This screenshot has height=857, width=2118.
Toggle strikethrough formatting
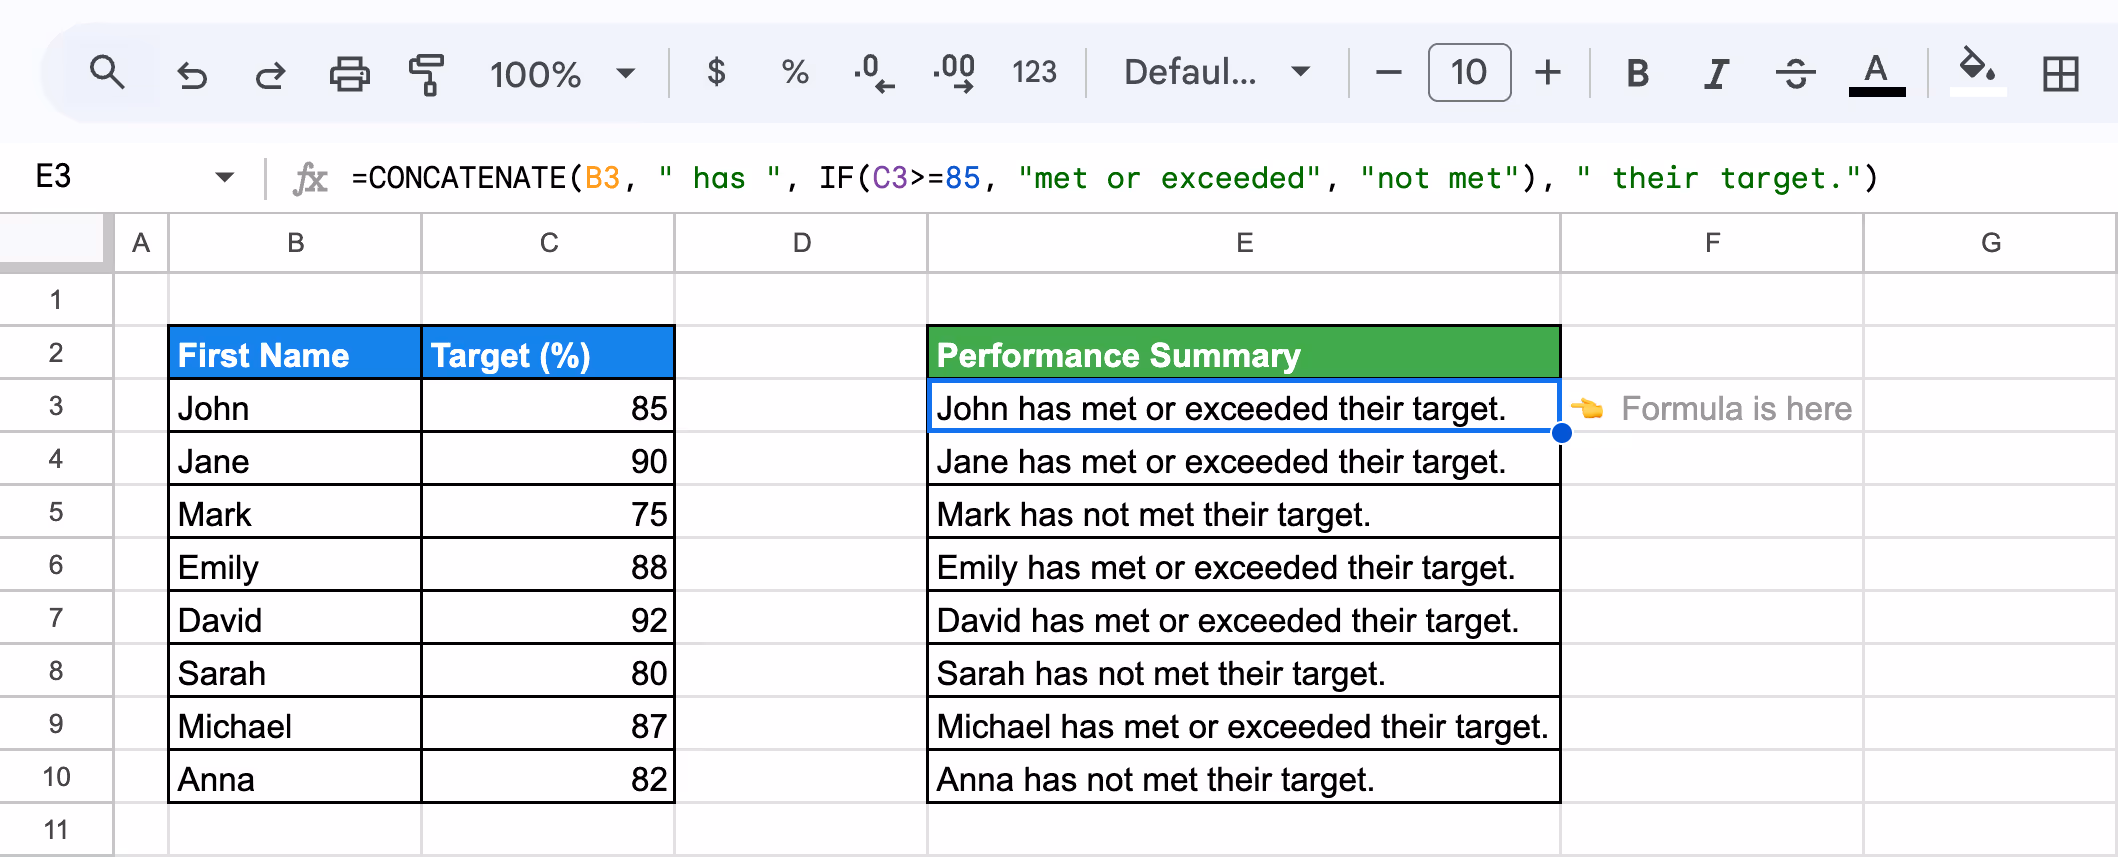(1796, 73)
